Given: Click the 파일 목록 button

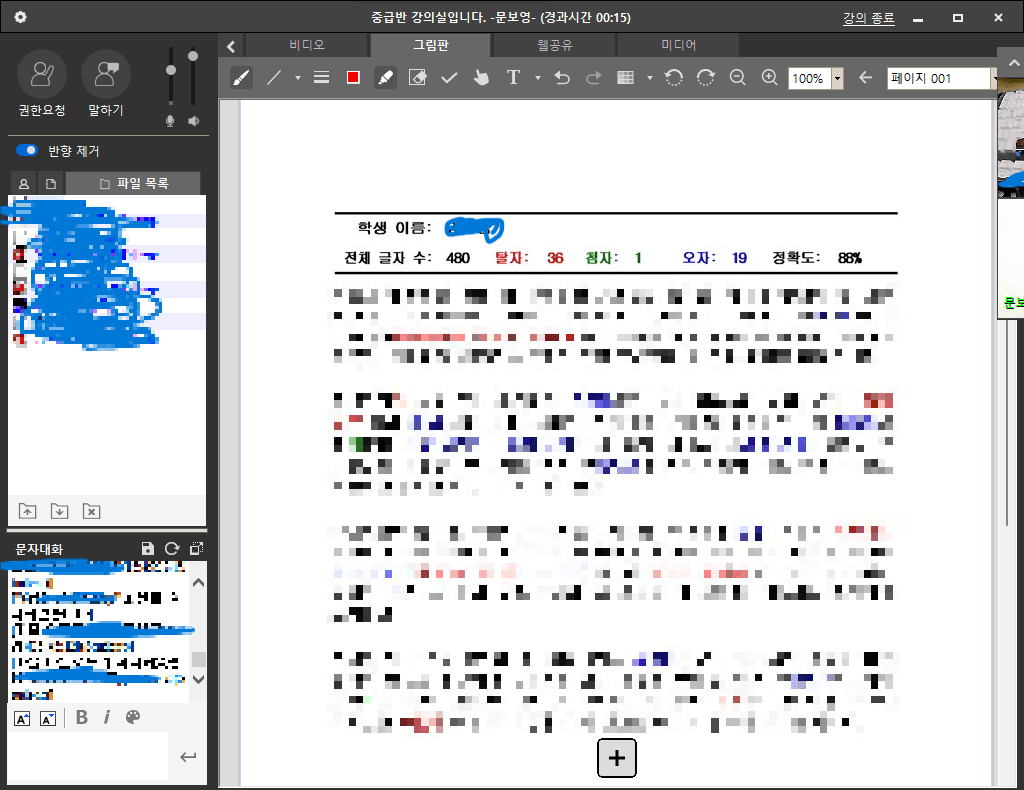Looking at the screenshot, I should click(133, 183).
